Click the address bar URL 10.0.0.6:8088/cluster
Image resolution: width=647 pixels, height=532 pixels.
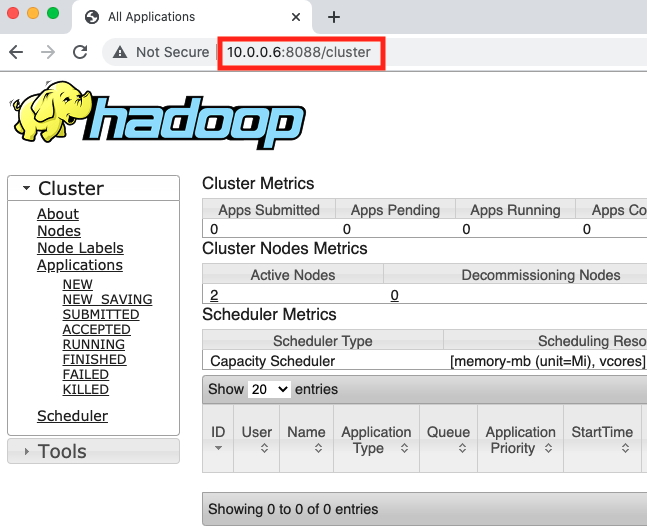[x=299, y=52]
